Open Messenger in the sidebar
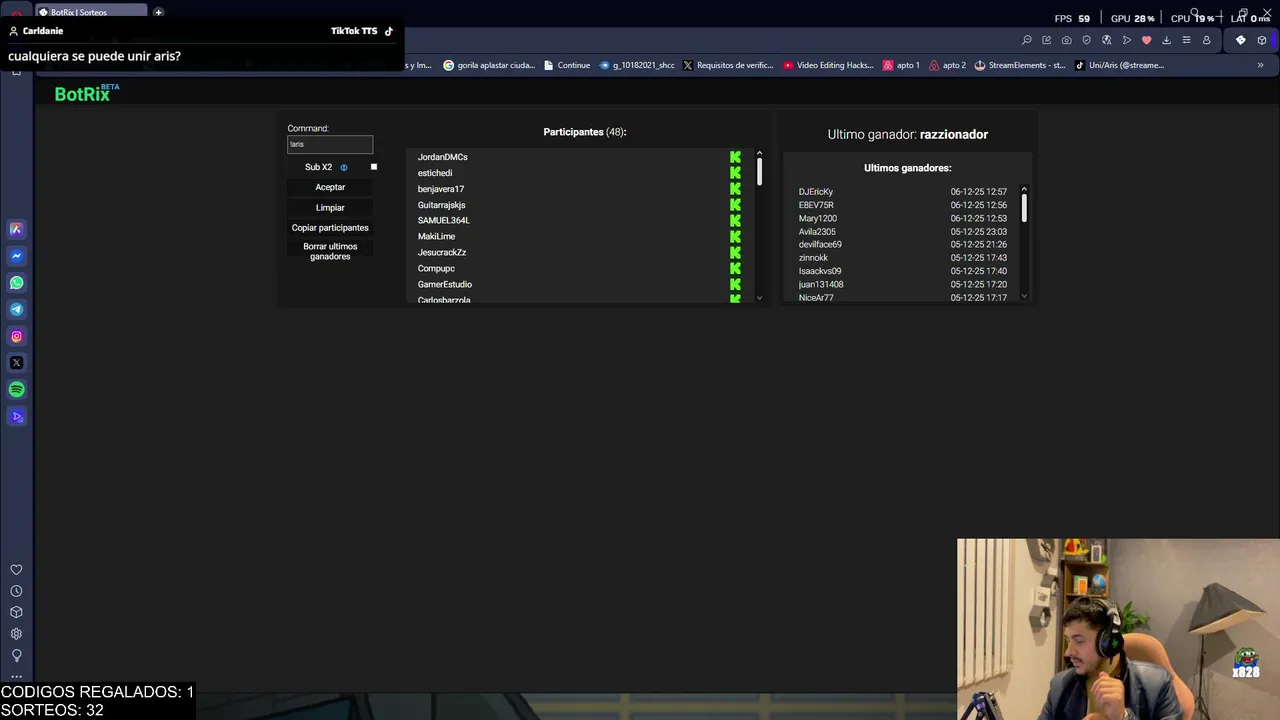This screenshot has height=720, width=1280. [16, 256]
